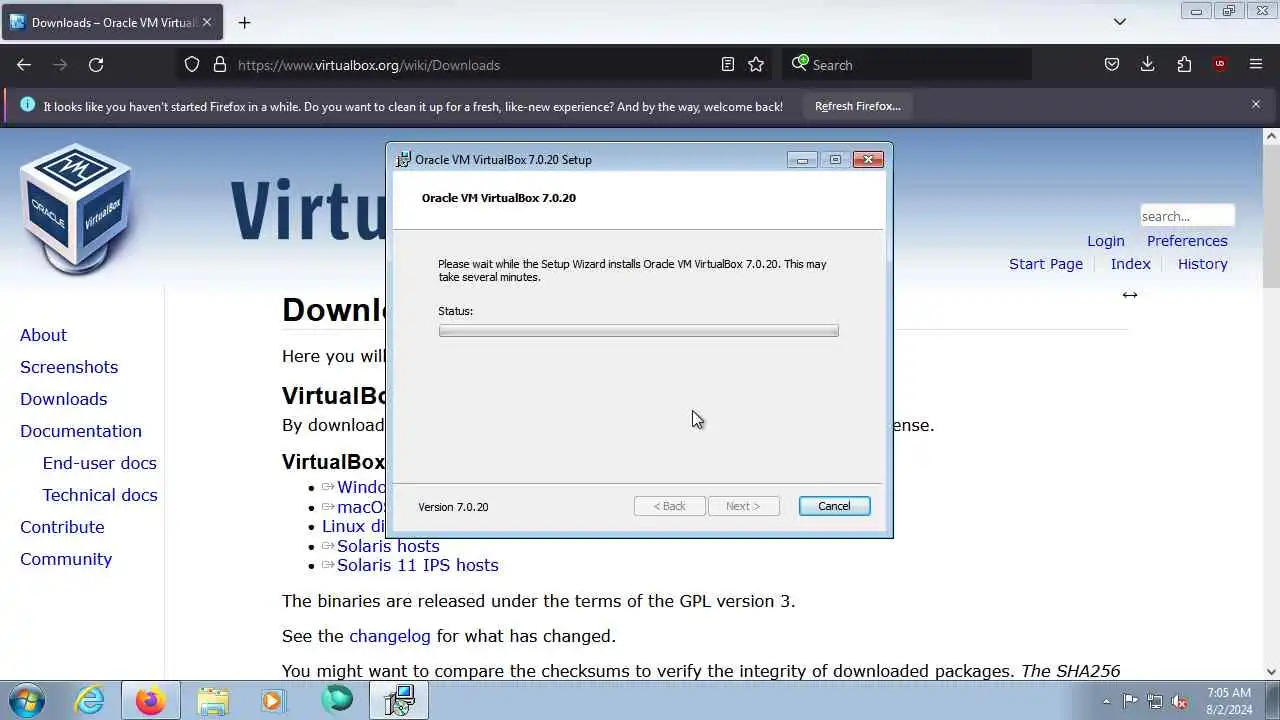Open the clock showing 7:05 AM
Viewport: 1280px width, 720px height.
[1229, 701]
